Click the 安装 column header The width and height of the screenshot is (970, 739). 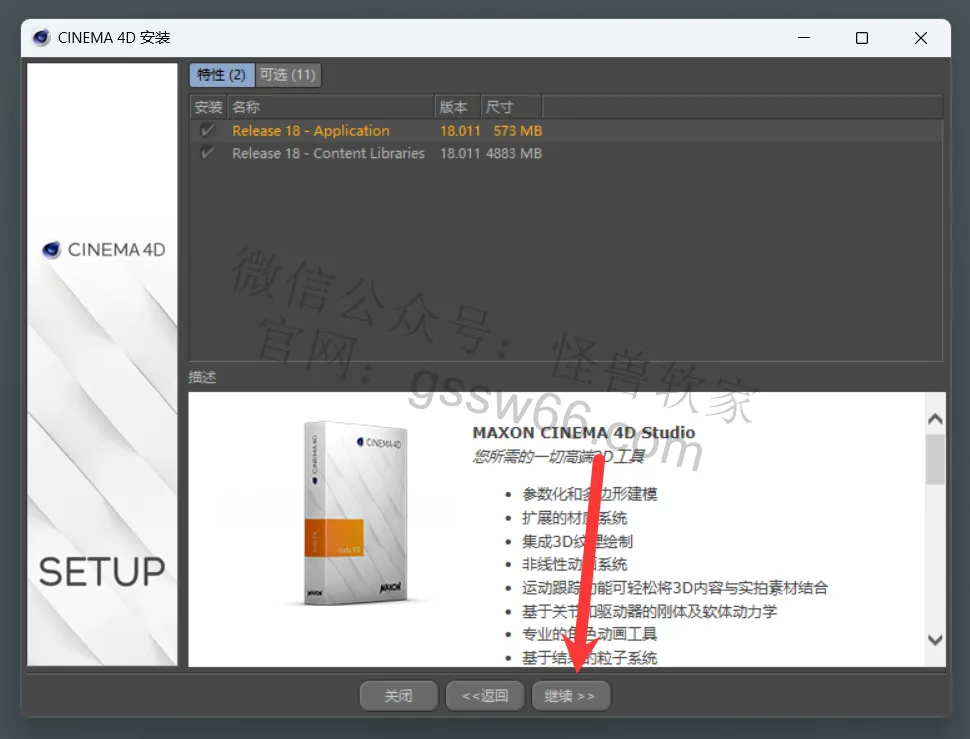click(208, 107)
